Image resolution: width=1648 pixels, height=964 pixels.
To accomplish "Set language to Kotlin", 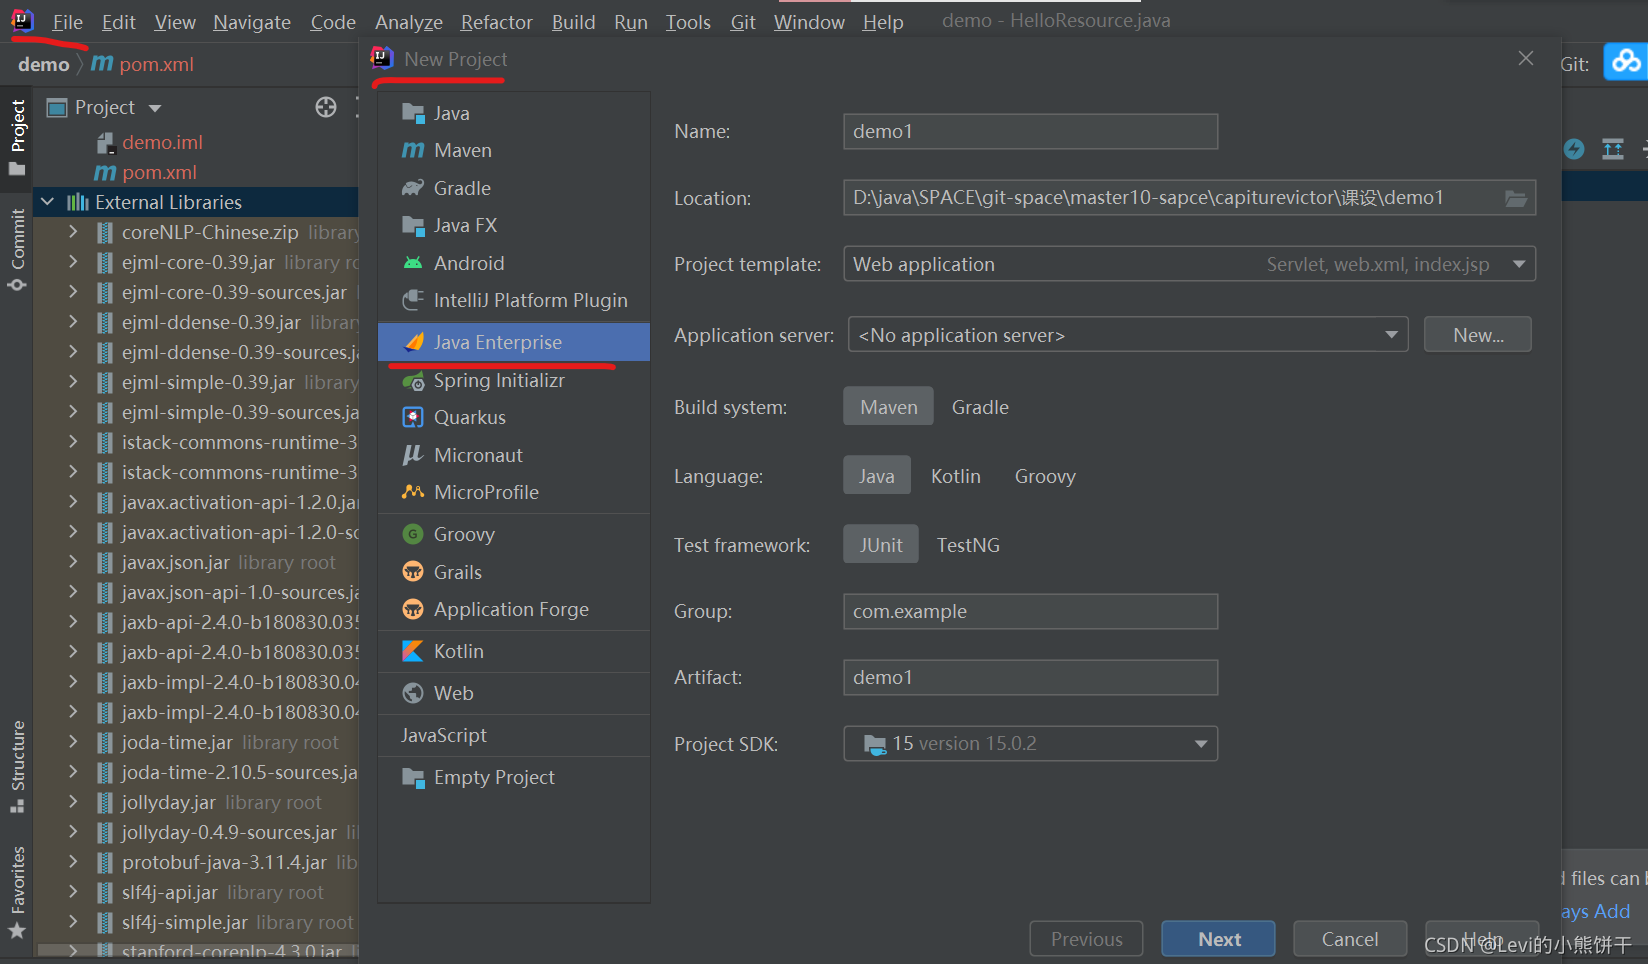I will [x=955, y=476].
